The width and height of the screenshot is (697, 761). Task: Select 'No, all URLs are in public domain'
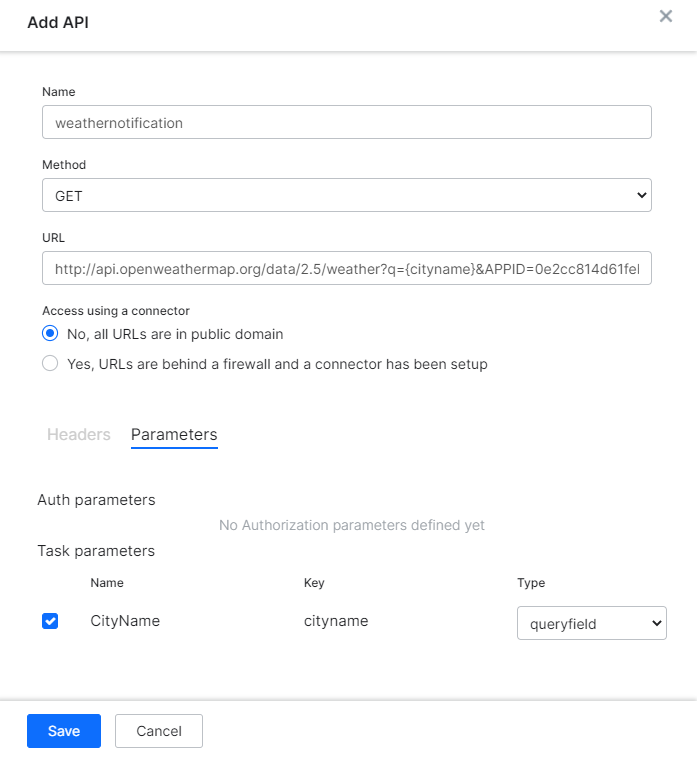pyautogui.click(x=50, y=334)
